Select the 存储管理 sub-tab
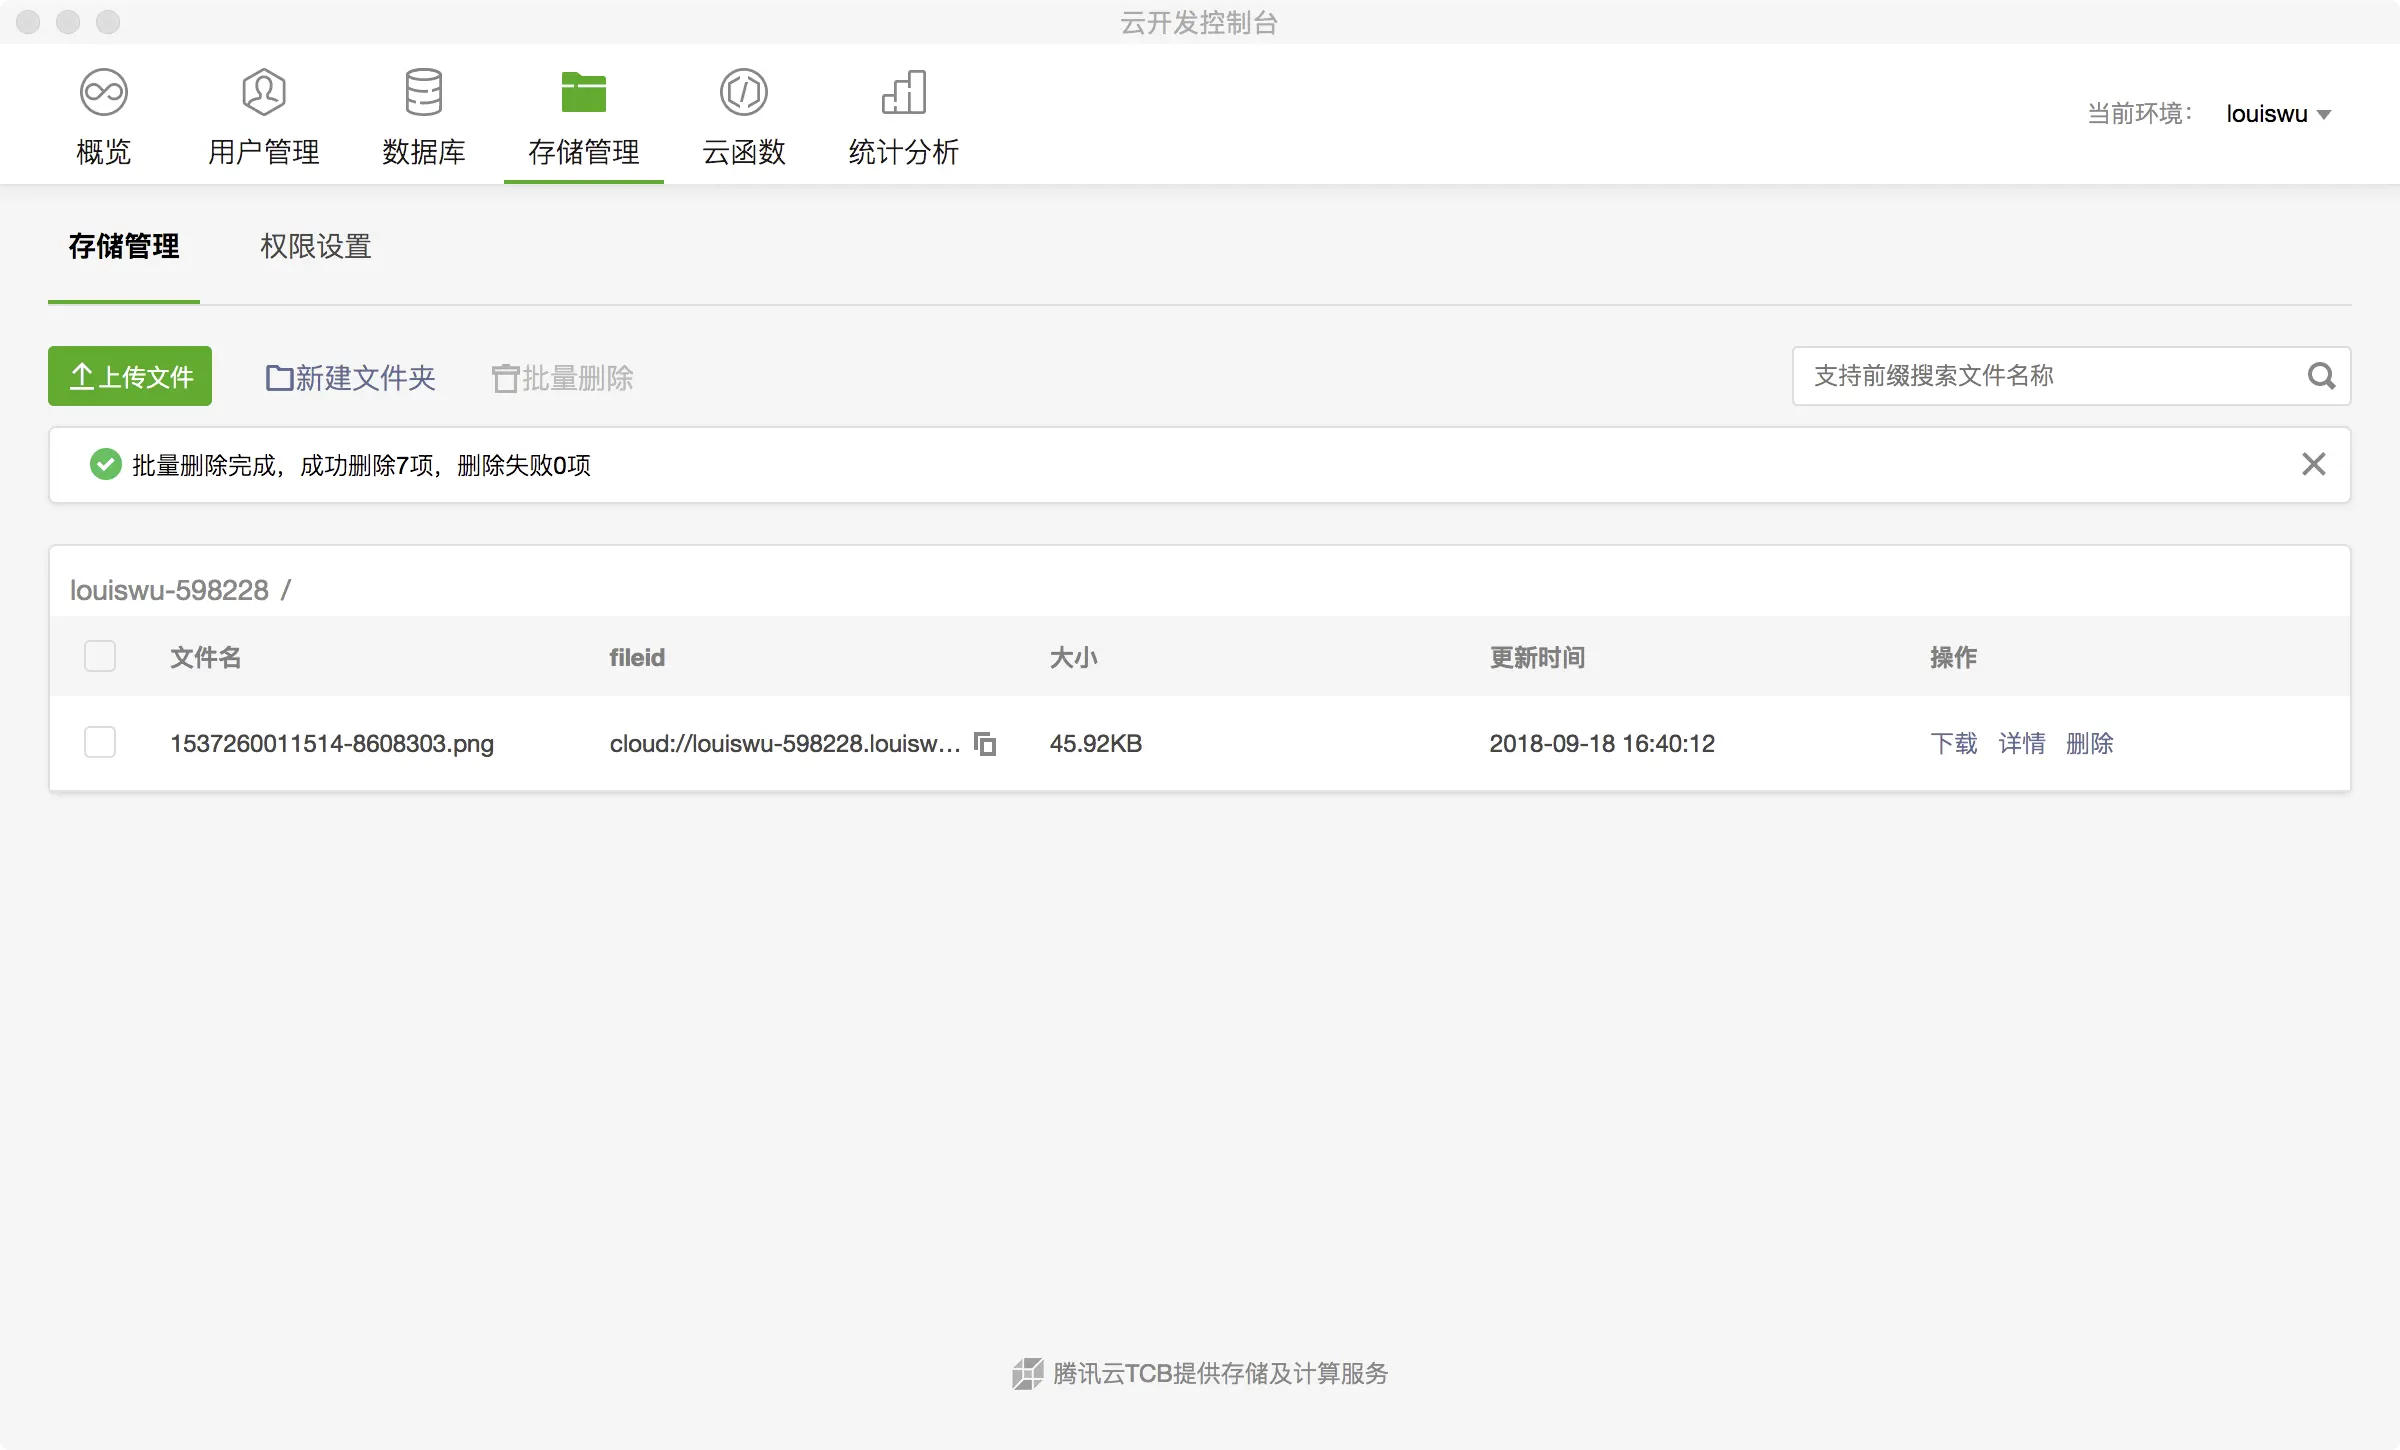 tap(124, 247)
